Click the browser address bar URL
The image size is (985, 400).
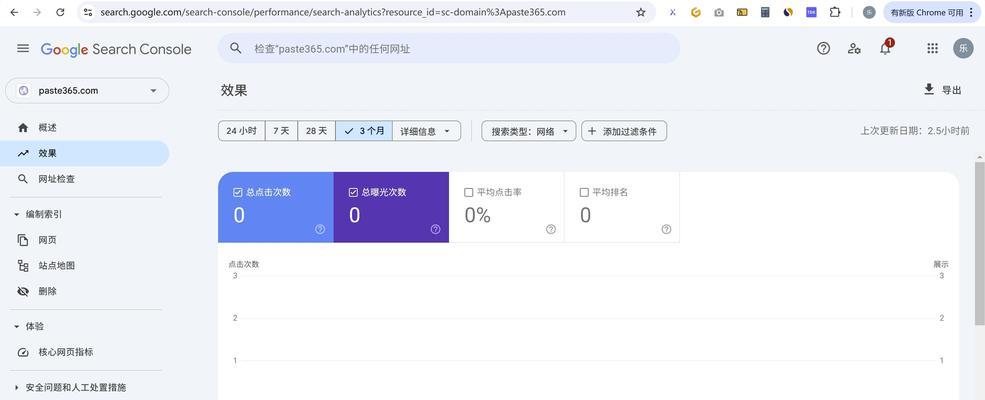332,12
